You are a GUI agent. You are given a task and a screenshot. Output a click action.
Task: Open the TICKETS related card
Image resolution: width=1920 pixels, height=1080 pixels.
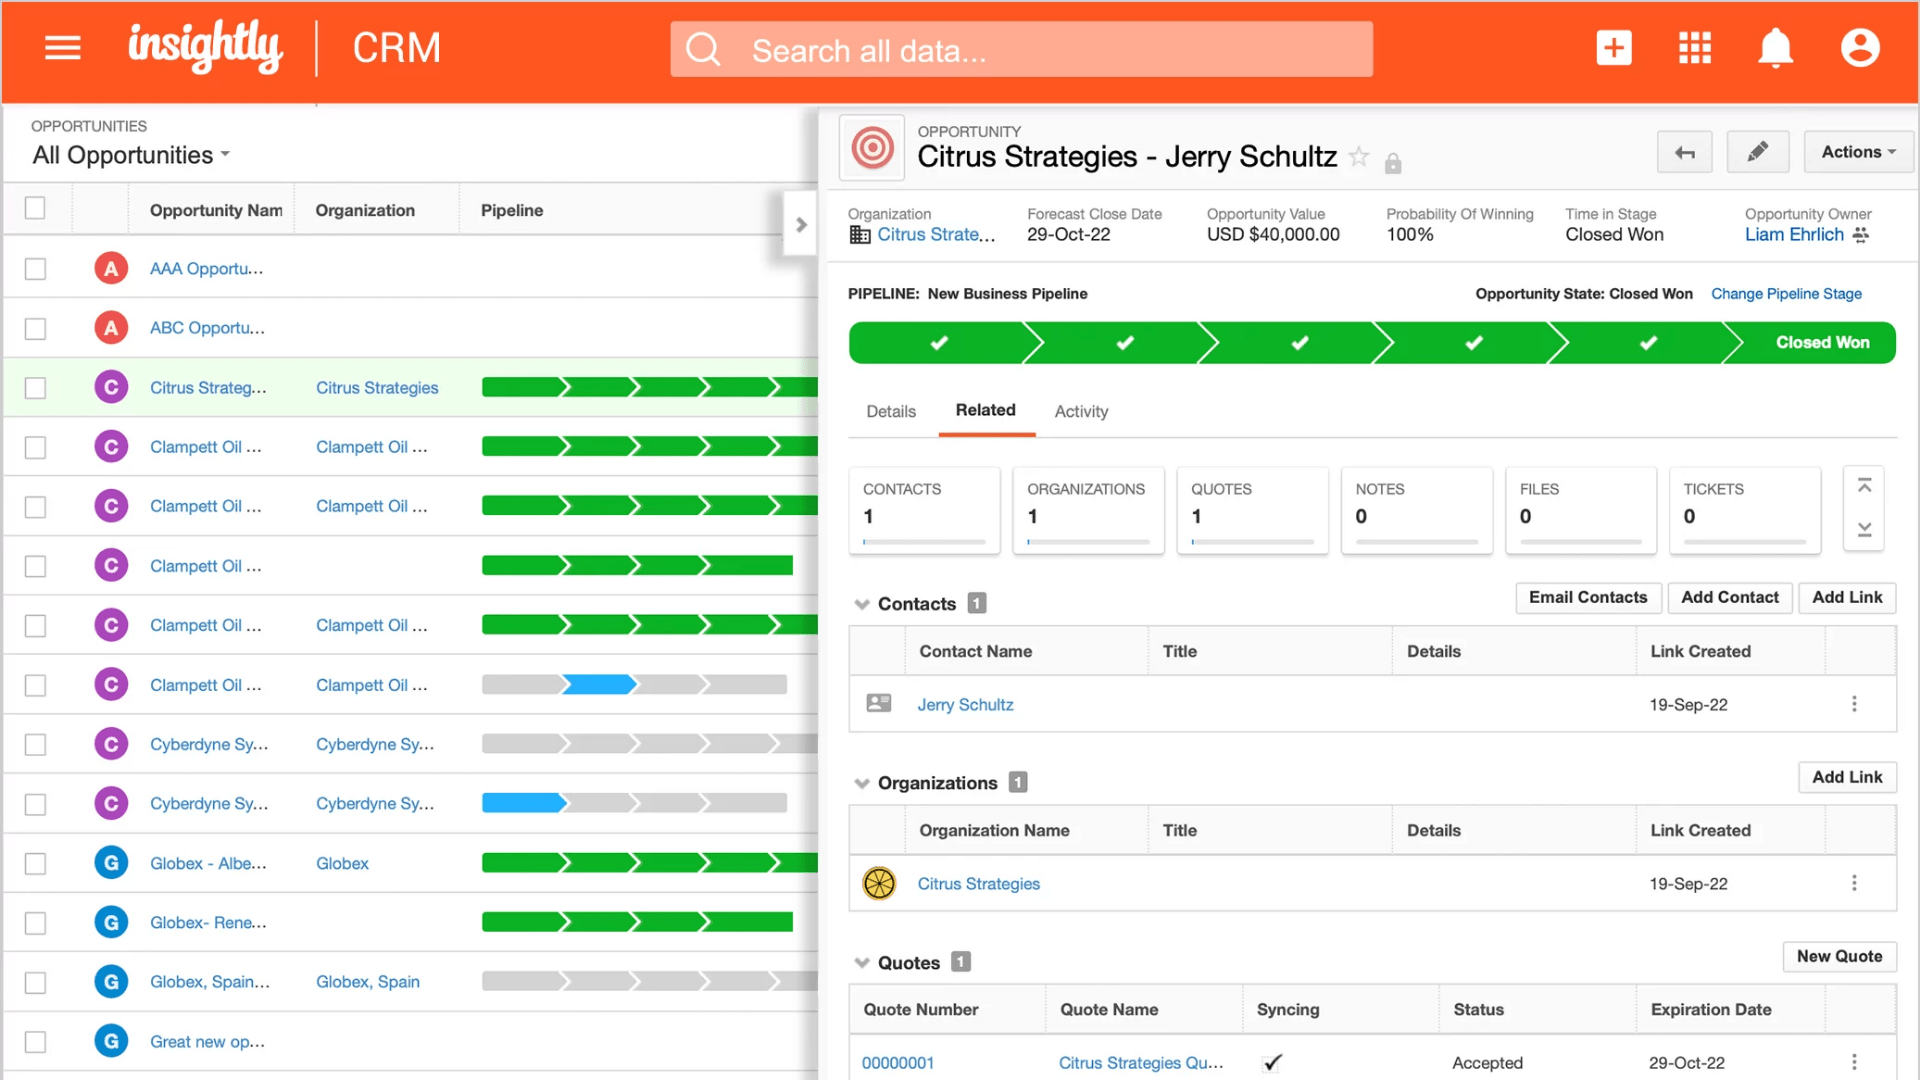1745,510
